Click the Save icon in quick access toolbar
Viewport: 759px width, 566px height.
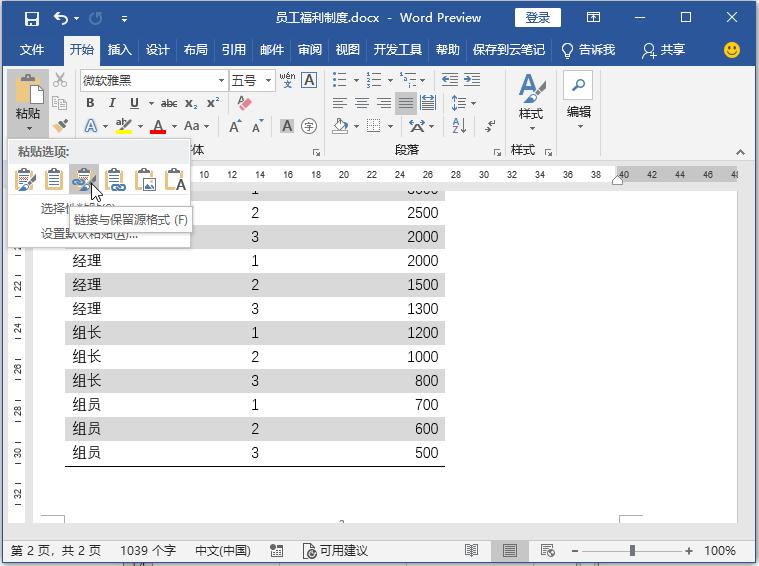click(x=31, y=18)
